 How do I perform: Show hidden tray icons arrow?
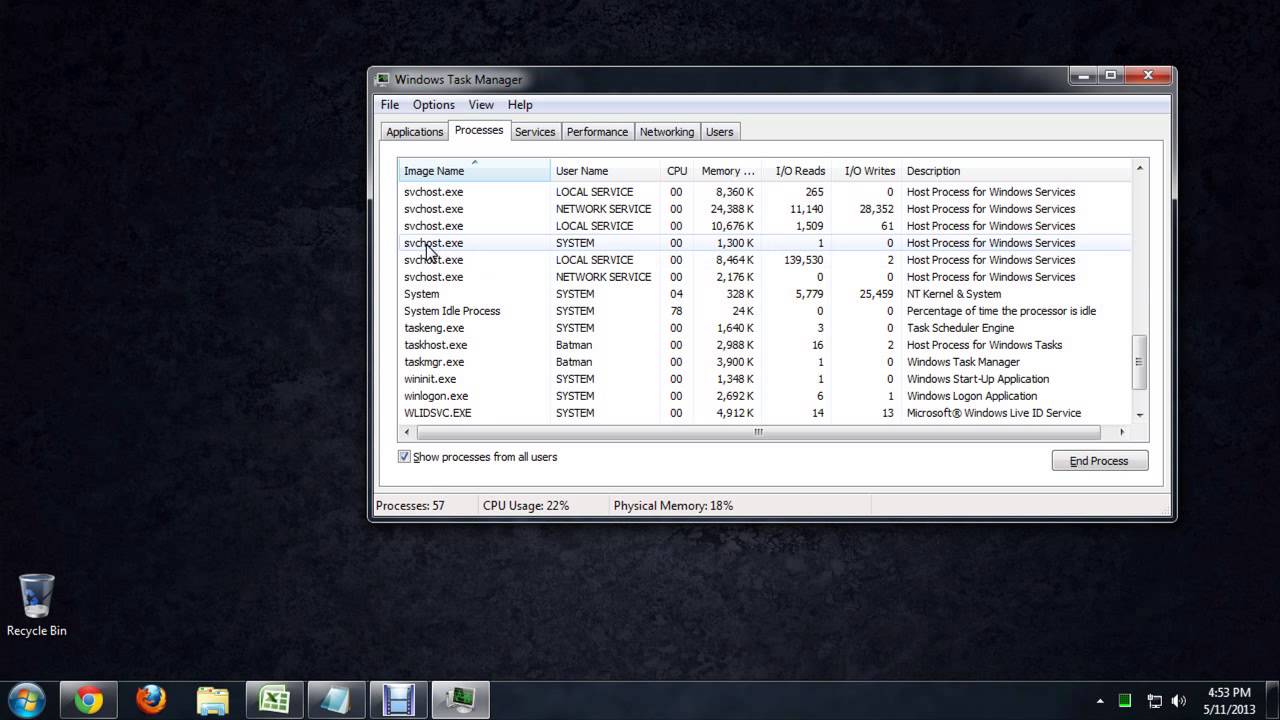1100,701
